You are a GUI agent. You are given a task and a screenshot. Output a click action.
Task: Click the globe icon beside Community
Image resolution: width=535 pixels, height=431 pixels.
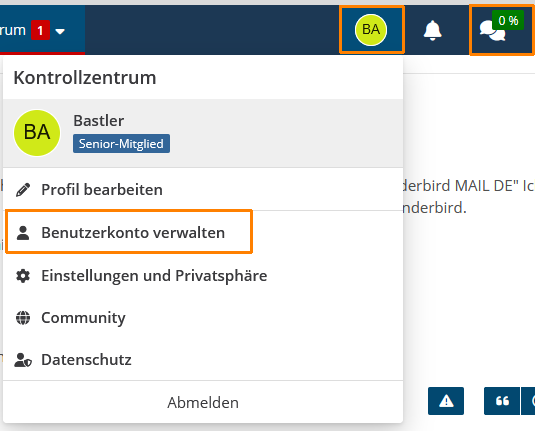pyautogui.click(x=23, y=318)
